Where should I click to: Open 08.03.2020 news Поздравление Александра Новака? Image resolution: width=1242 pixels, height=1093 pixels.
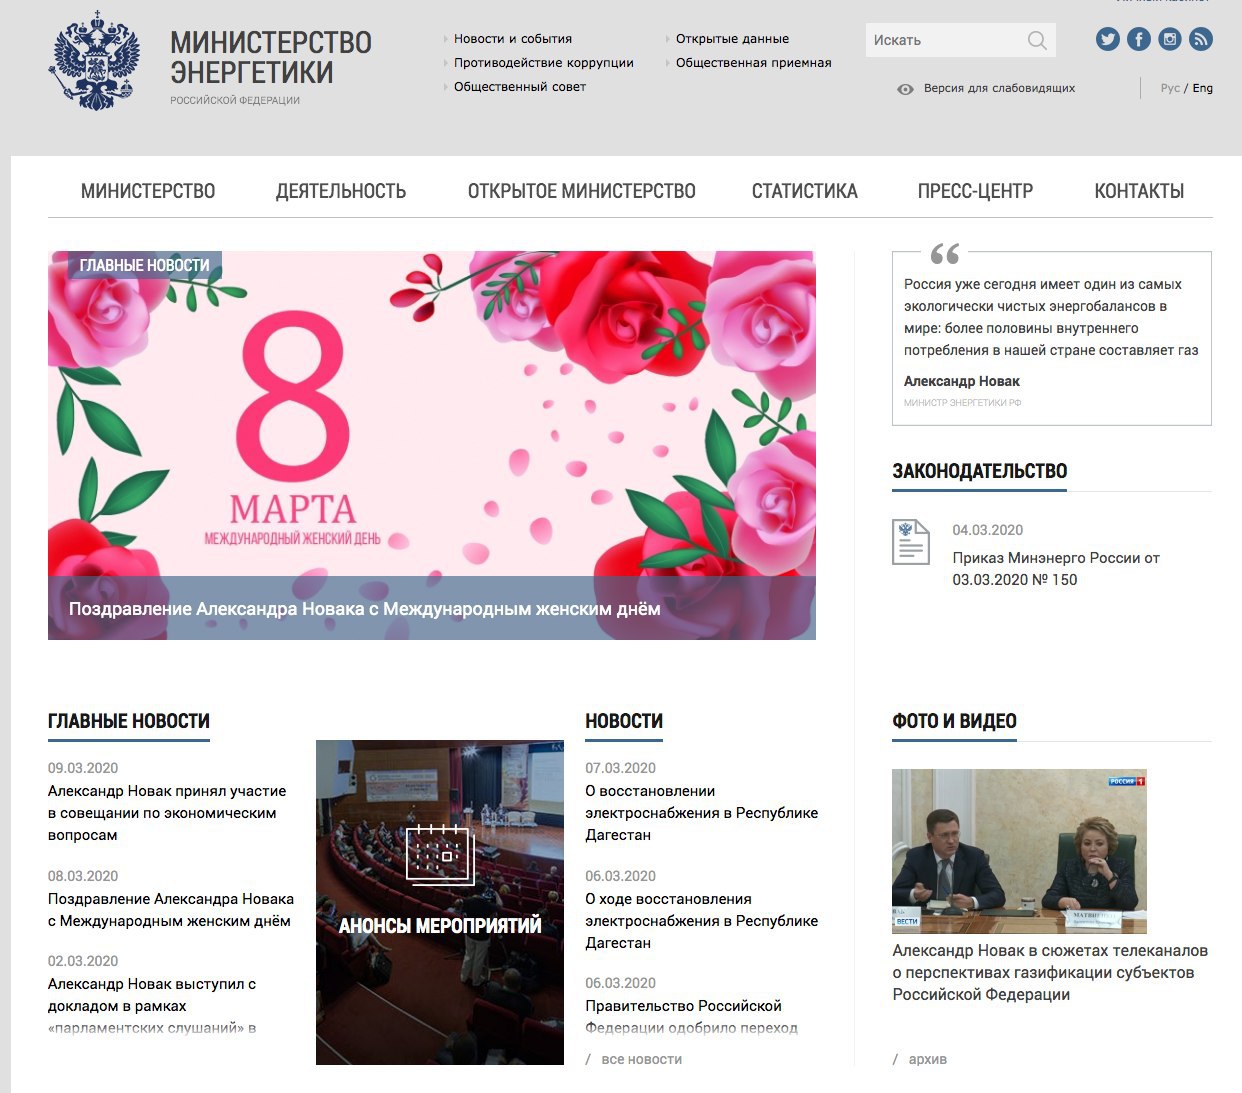tap(171, 910)
